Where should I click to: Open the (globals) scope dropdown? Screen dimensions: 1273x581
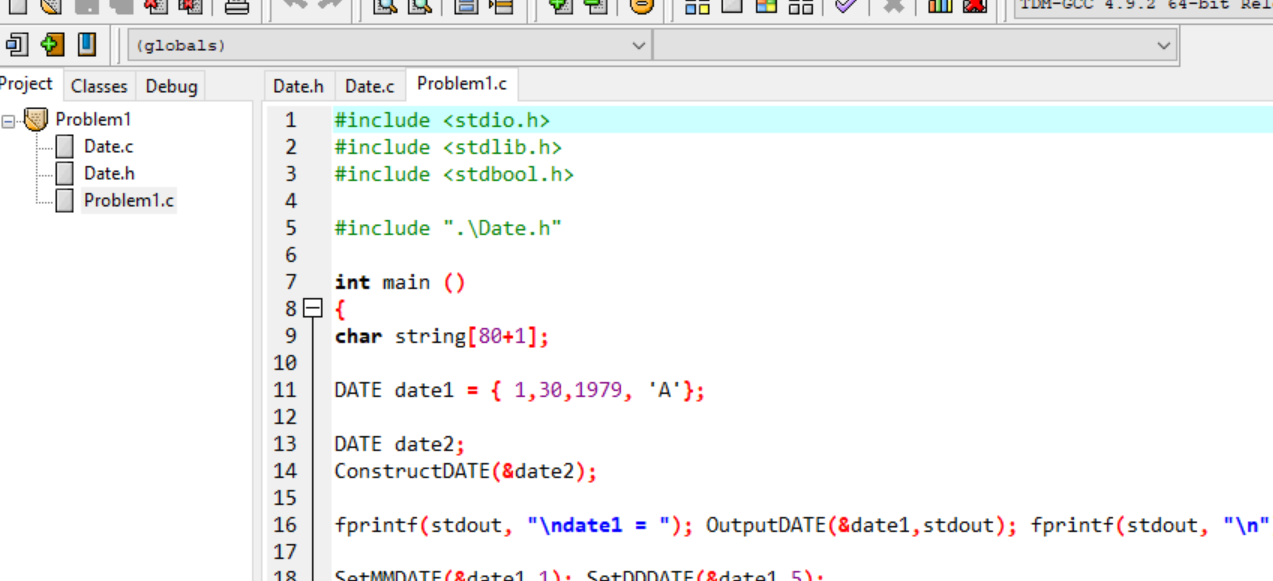390,45
